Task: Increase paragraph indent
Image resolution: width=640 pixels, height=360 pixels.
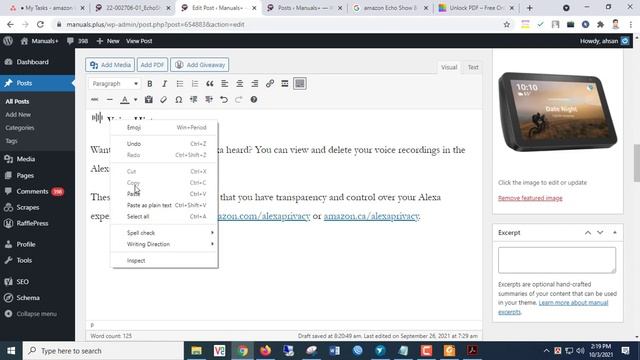Action: (x=209, y=100)
